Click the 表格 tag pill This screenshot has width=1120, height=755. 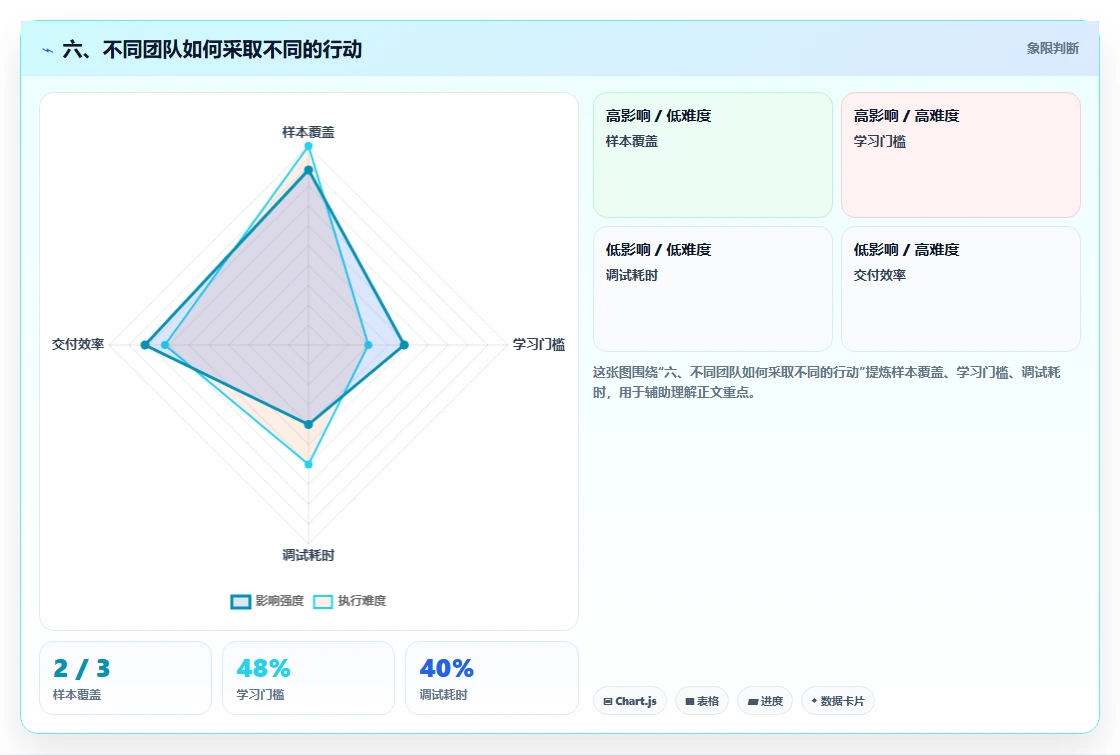[702, 701]
